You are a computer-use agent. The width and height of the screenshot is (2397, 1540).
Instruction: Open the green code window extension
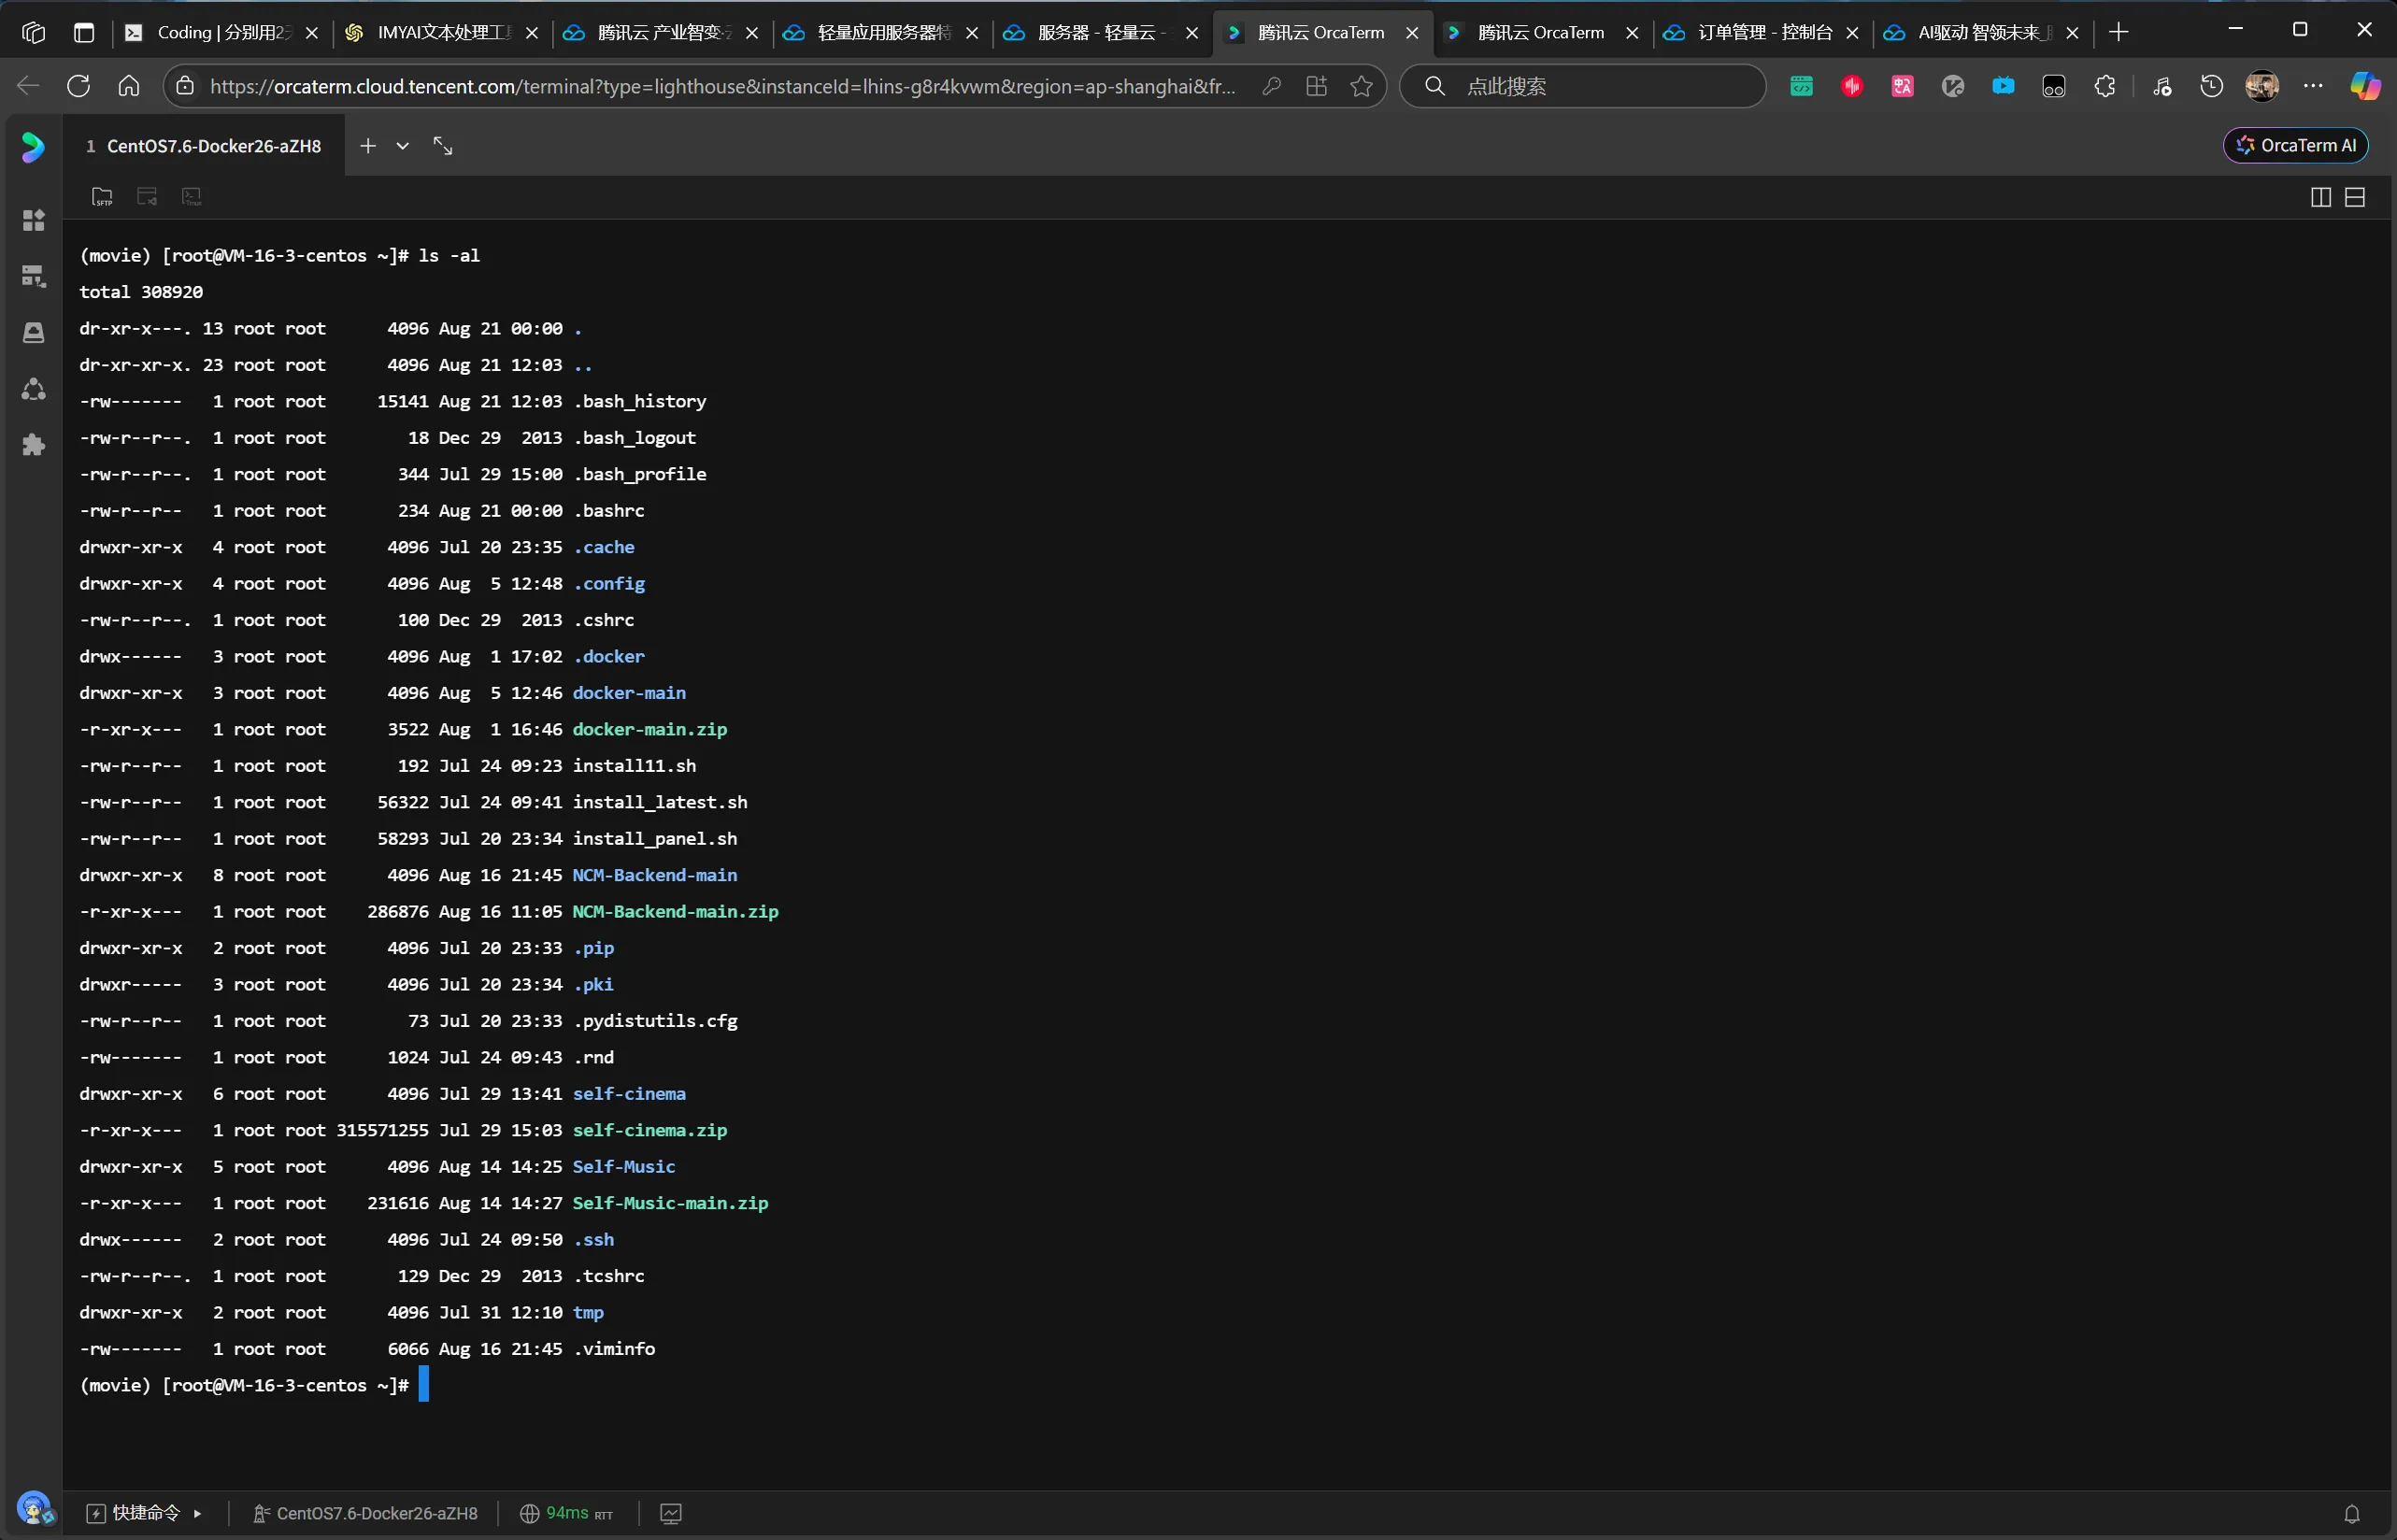[x=1801, y=87]
